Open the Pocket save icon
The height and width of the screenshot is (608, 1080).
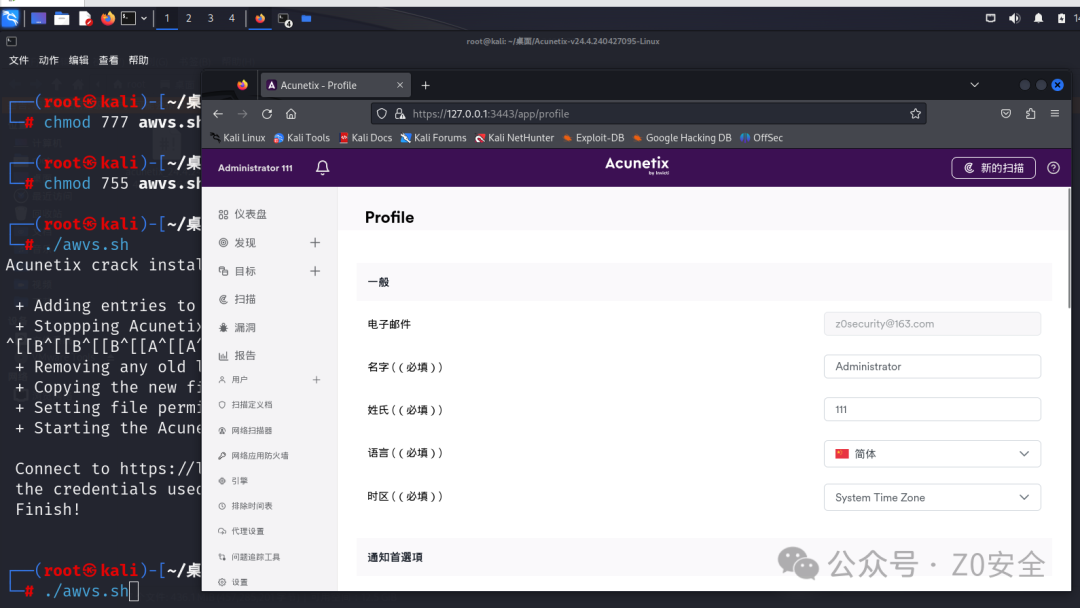tap(1006, 114)
